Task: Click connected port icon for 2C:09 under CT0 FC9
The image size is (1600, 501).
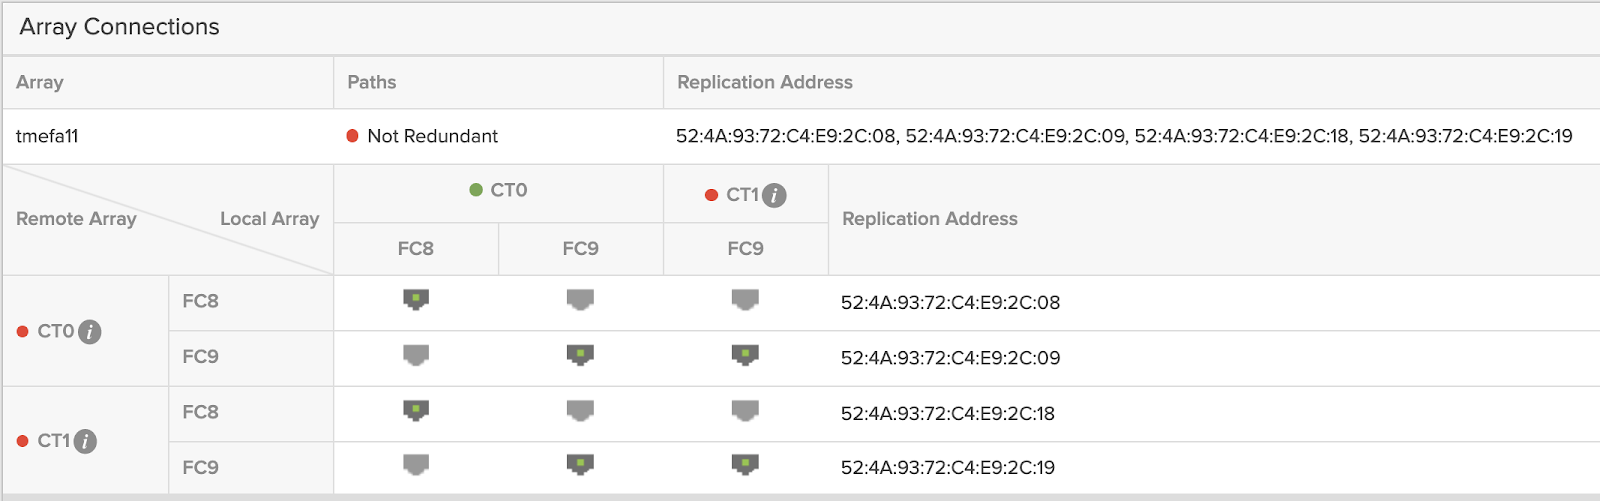Action: pyautogui.click(x=580, y=355)
